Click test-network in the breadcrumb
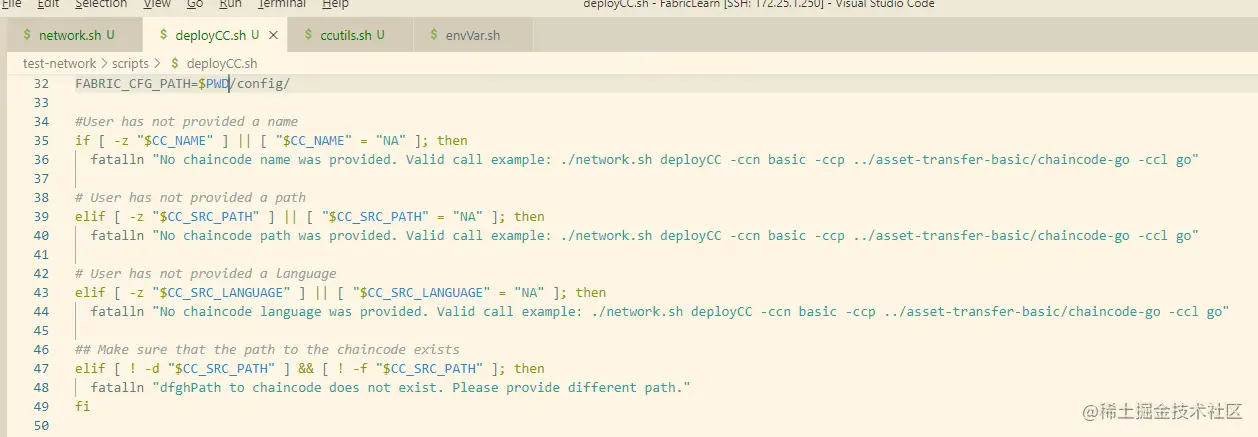 [60, 63]
